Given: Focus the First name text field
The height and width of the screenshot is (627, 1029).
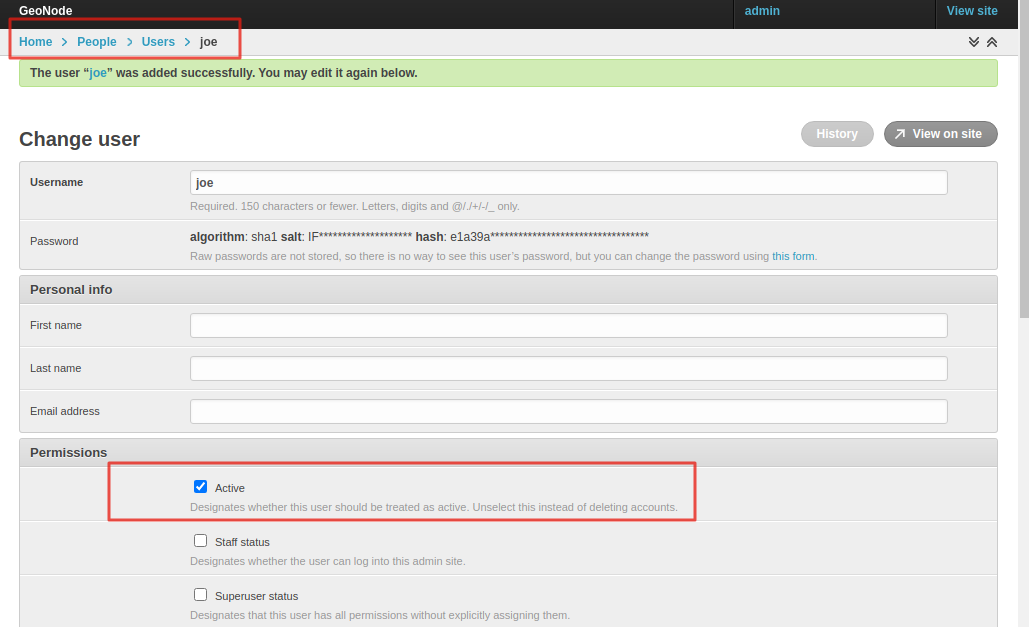Looking at the screenshot, I should pyautogui.click(x=568, y=326).
